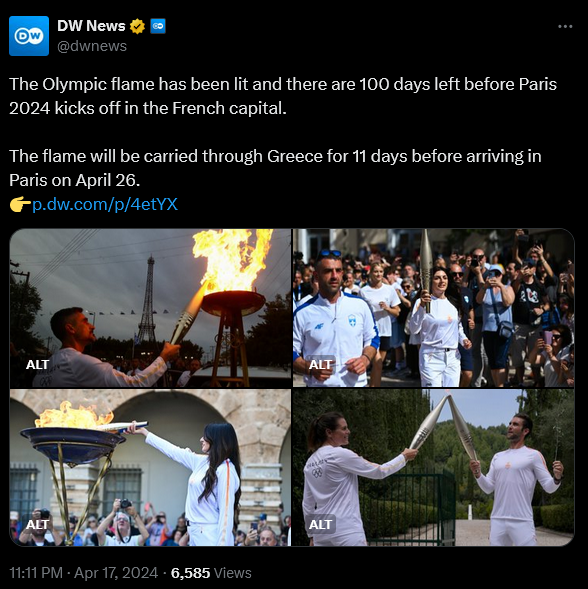588x589 pixels.
Task: Show ALT text on Eiffel Tower photo
Action: tap(37, 364)
